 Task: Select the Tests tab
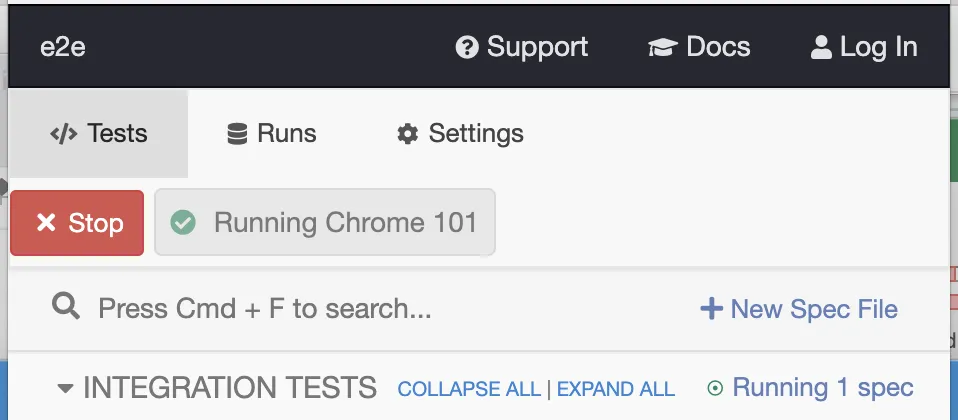tap(98, 134)
